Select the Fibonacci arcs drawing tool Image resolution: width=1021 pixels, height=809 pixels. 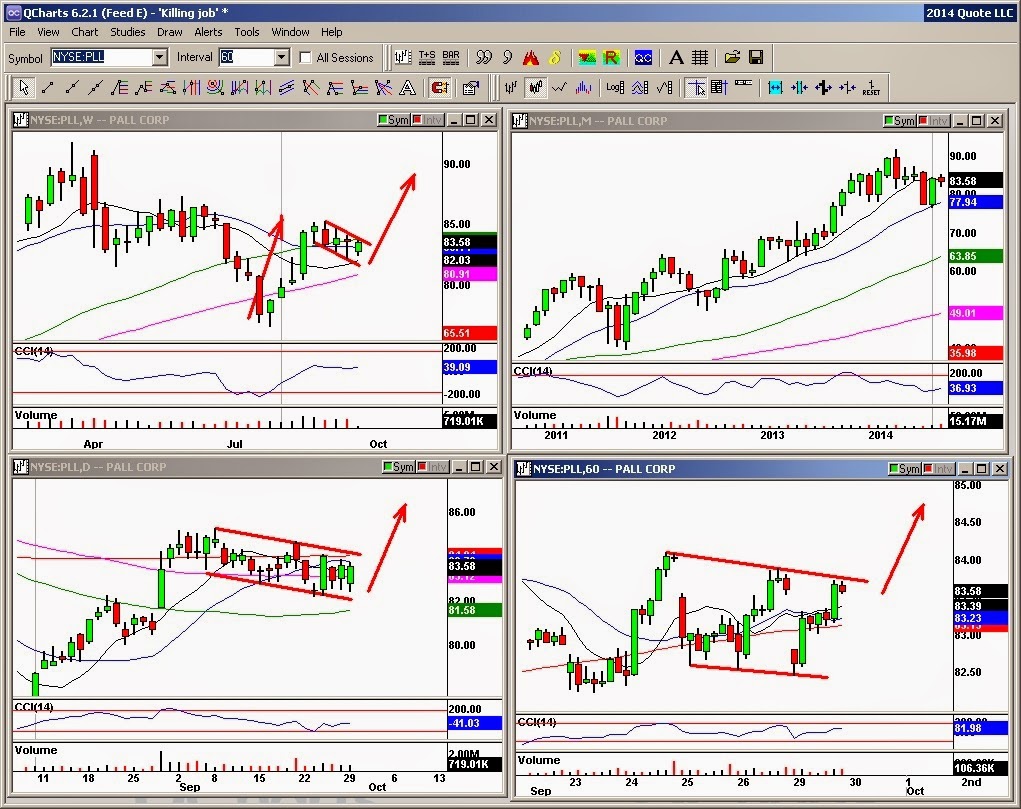click(x=216, y=87)
